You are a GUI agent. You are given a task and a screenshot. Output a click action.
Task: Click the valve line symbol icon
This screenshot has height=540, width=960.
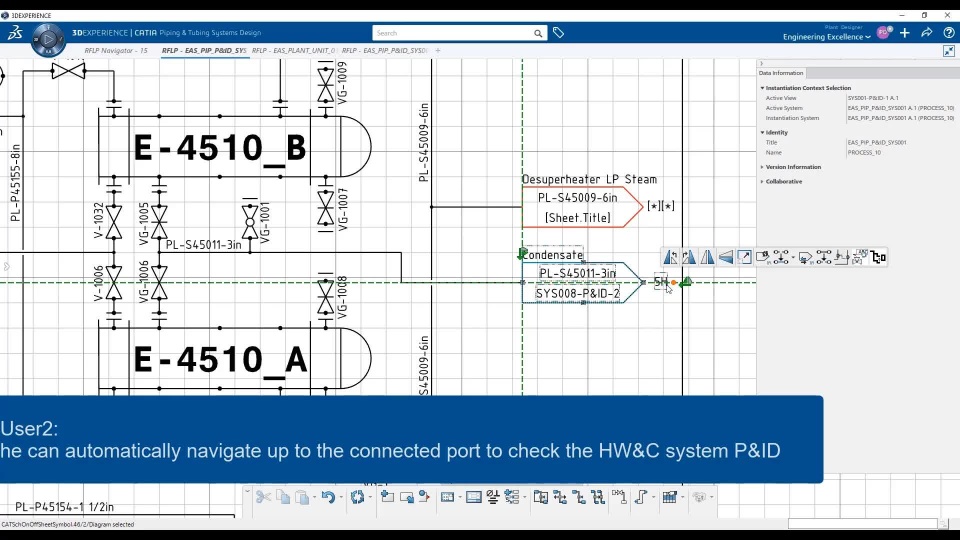(619, 497)
